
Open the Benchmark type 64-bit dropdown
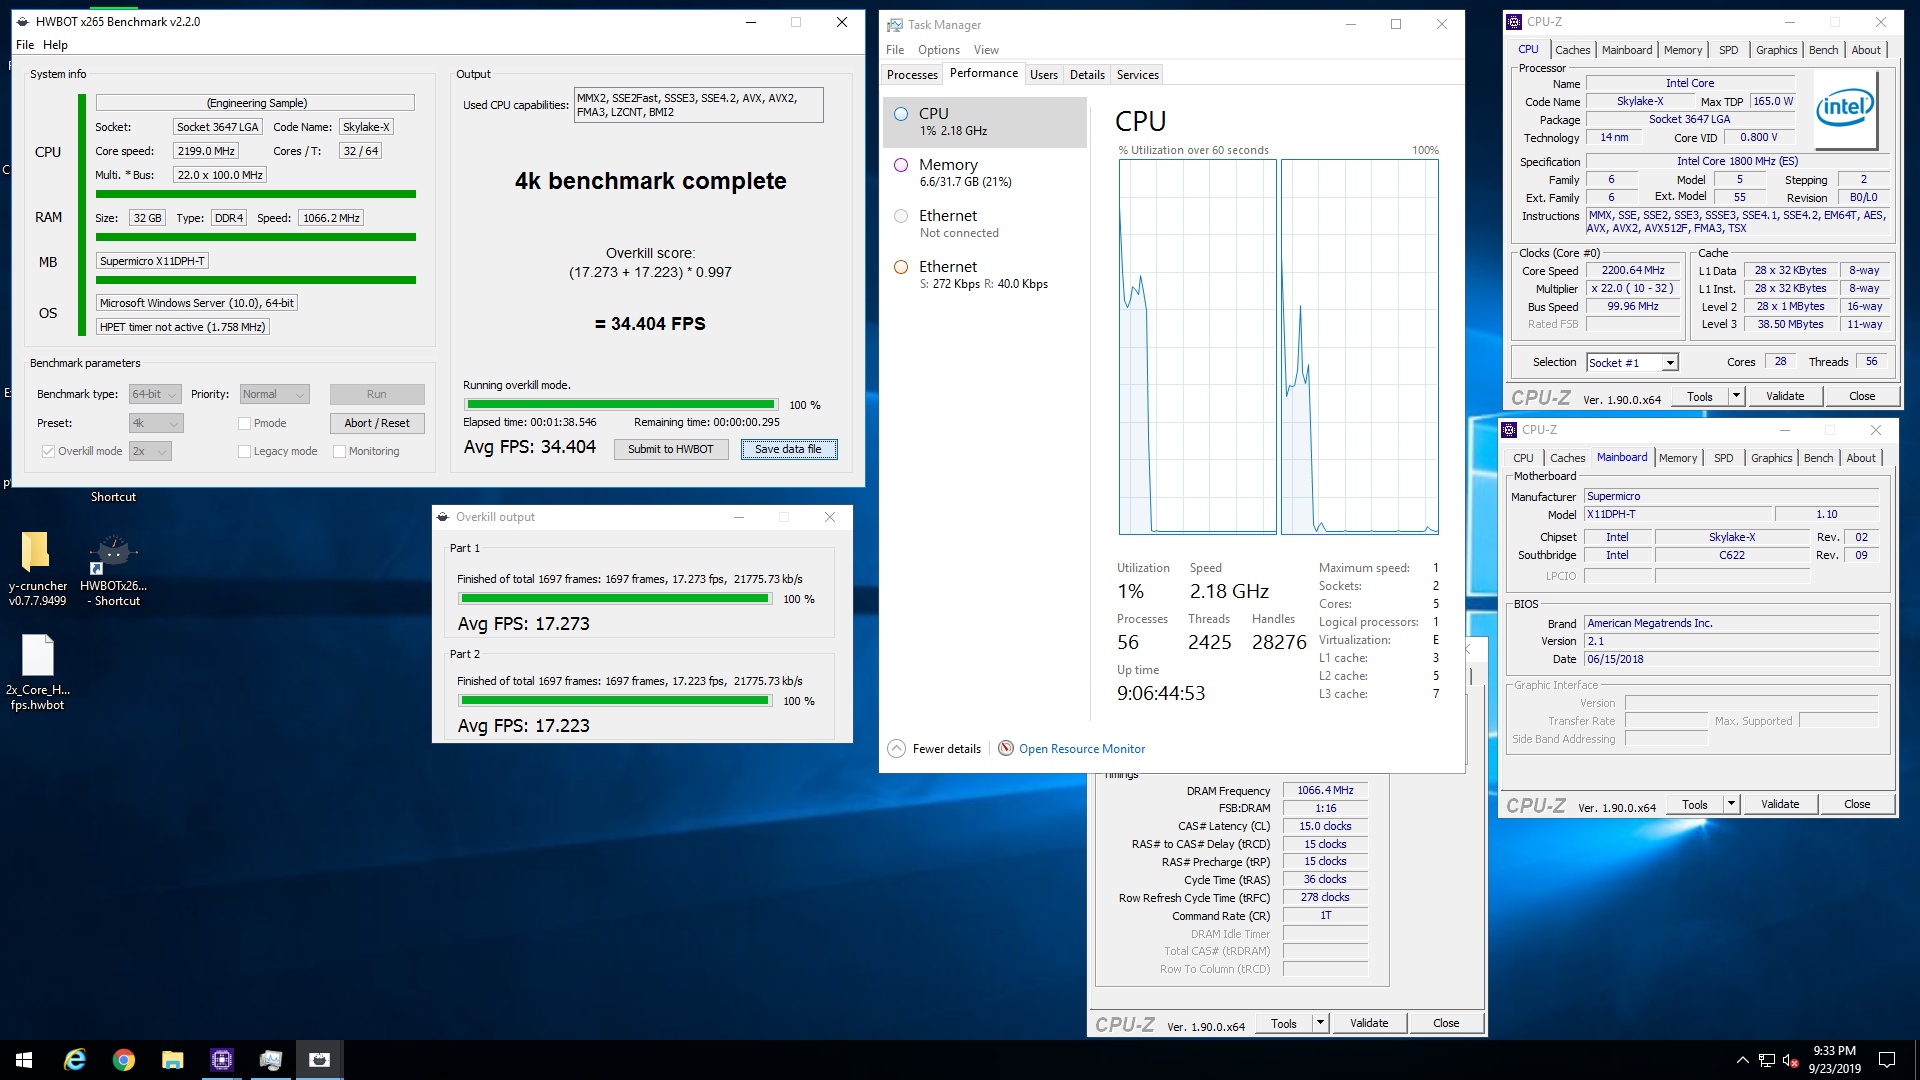click(155, 394)
